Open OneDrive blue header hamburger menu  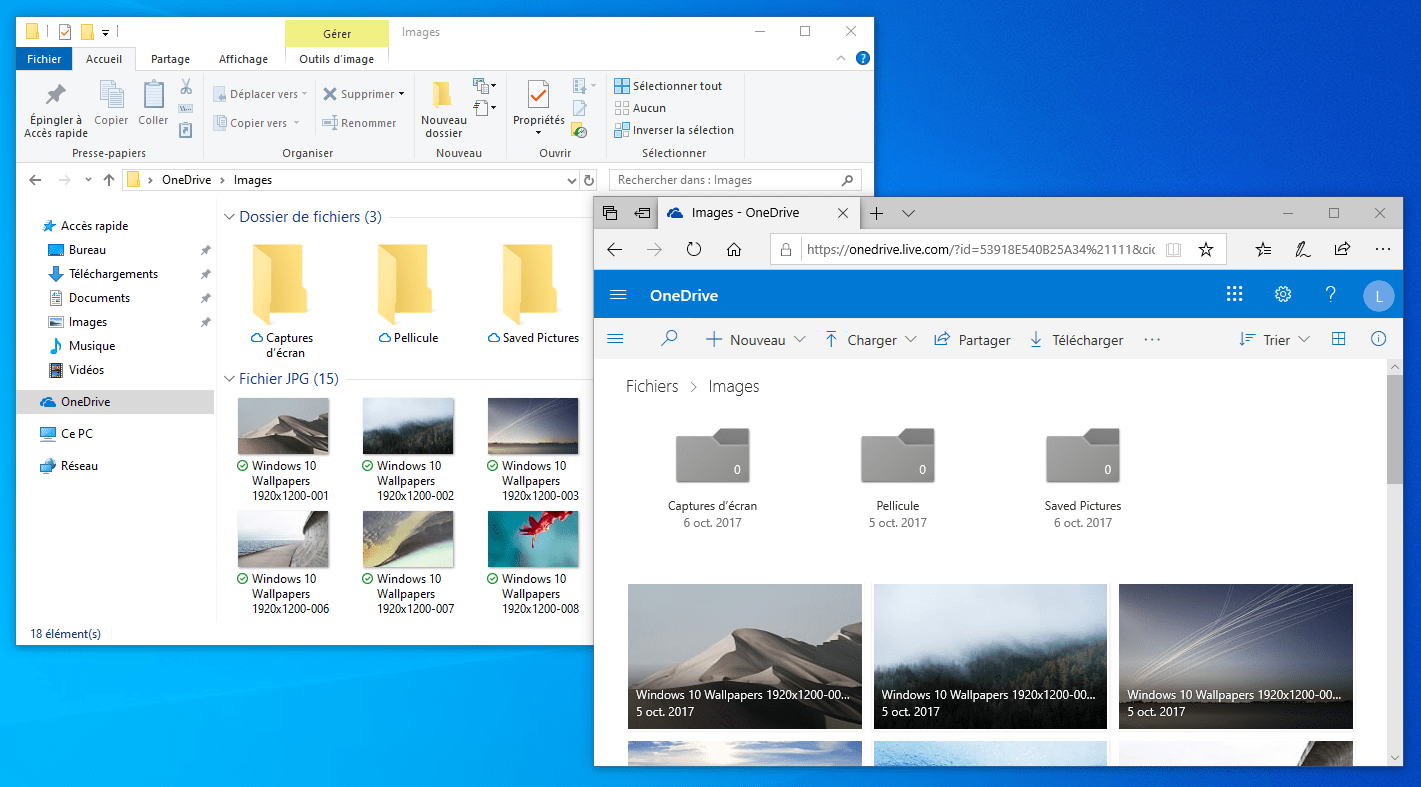click(x=618, y=295)
